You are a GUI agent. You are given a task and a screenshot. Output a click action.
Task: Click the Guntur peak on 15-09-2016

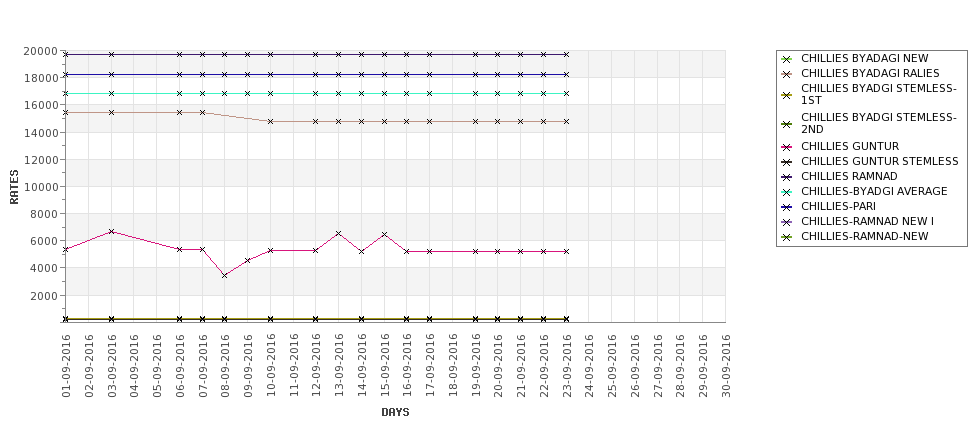click(384, 235)
